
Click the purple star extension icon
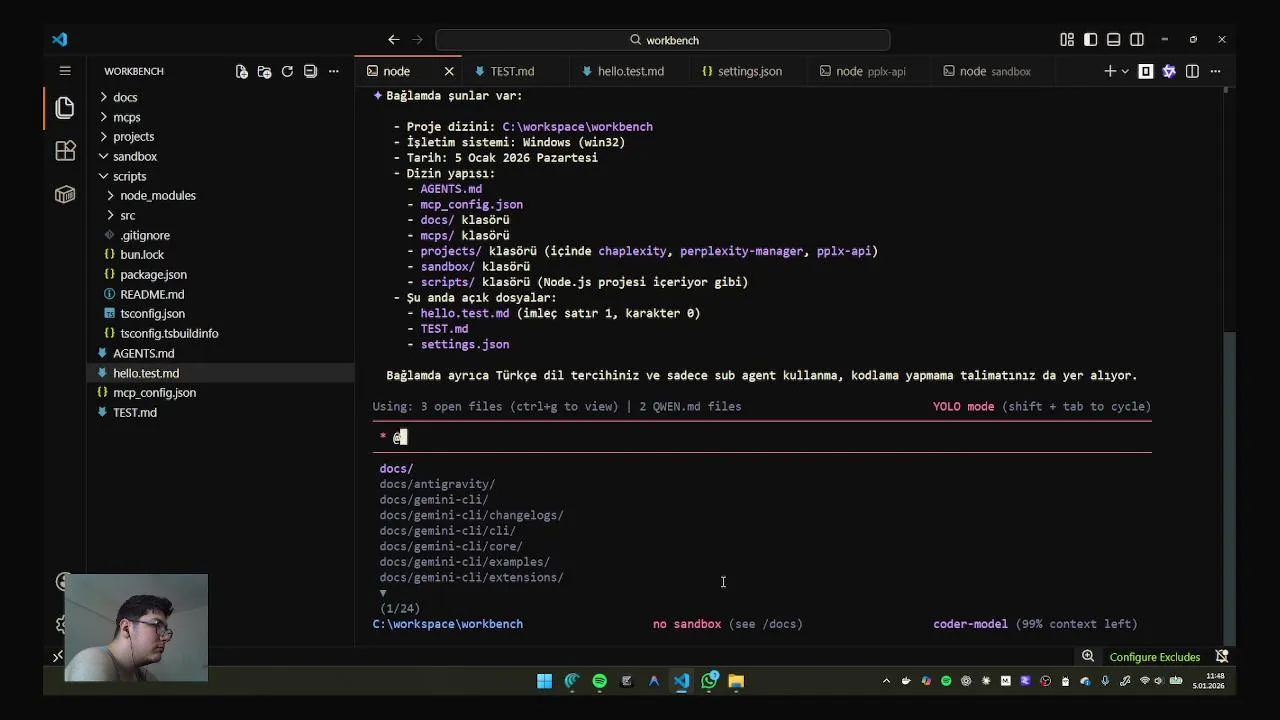pos(1169,71)
